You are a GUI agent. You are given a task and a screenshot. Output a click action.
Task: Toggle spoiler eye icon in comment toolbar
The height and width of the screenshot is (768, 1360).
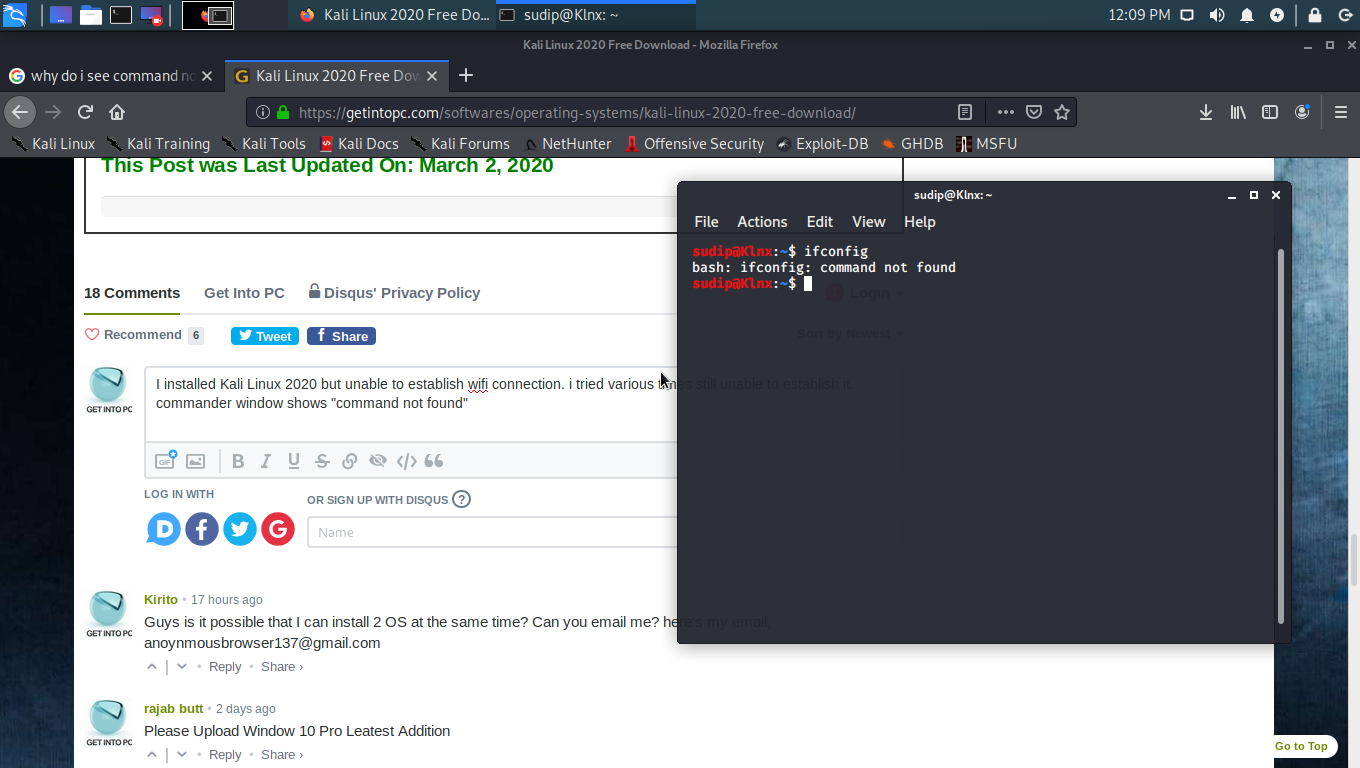point(378,461)
